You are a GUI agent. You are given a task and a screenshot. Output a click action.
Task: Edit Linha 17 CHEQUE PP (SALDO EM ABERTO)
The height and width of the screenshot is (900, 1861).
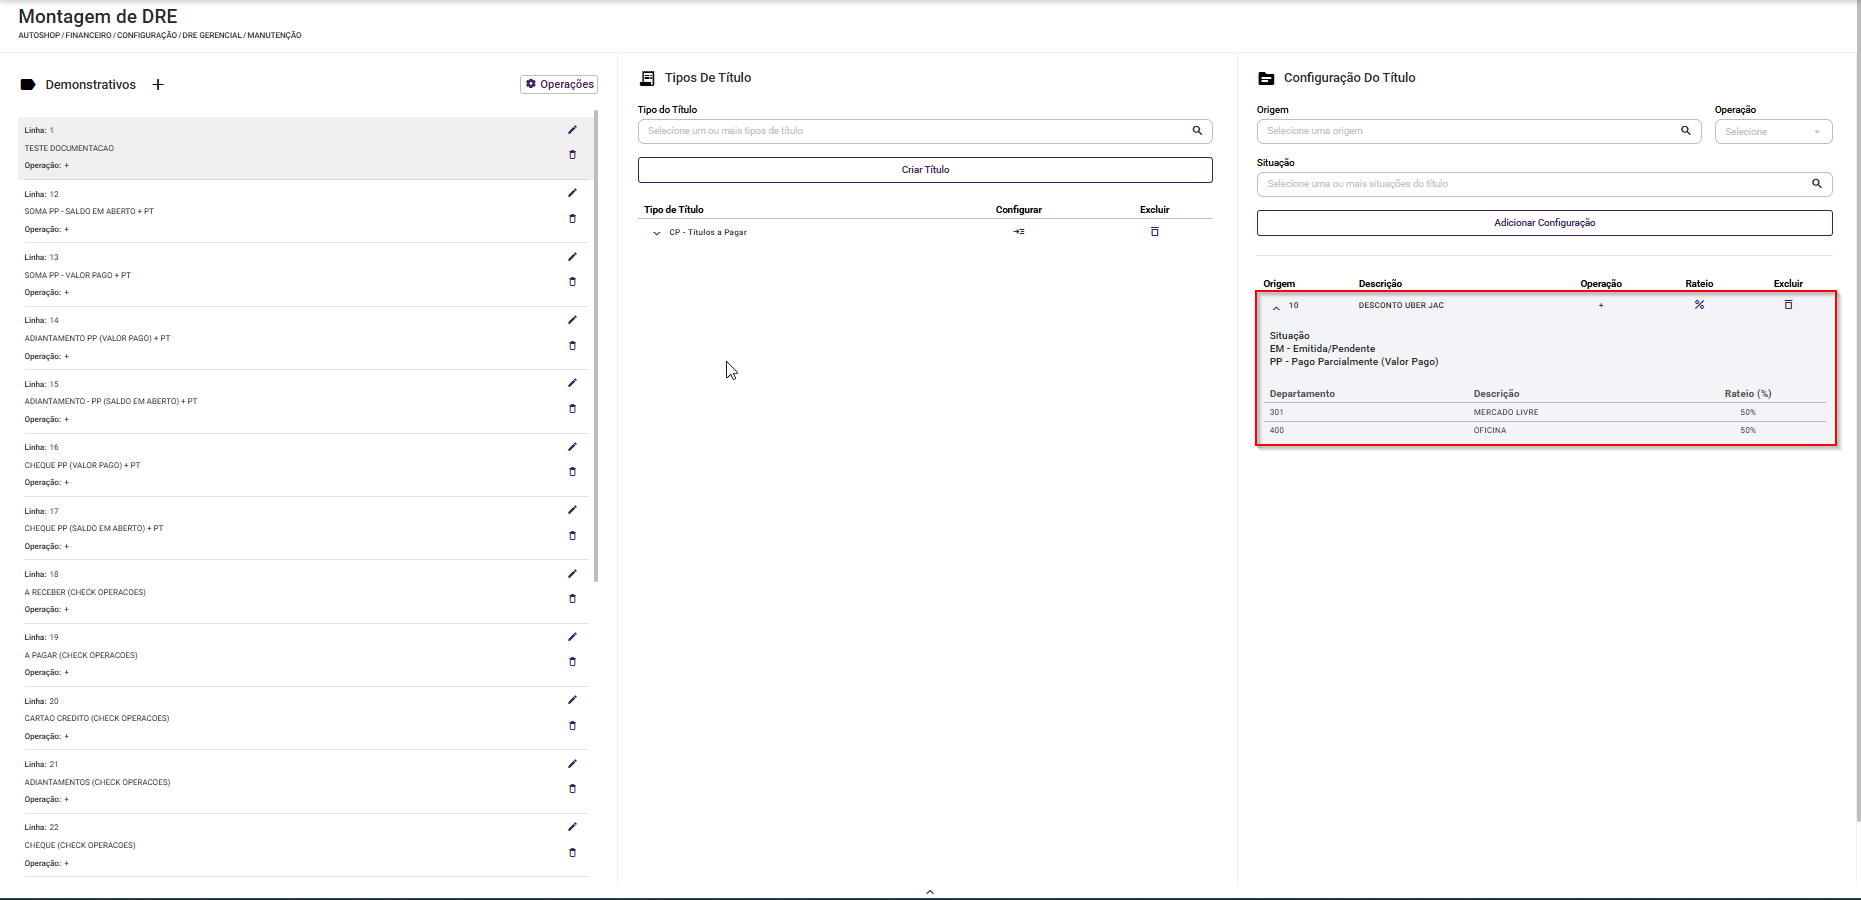(x=572, y=510)
